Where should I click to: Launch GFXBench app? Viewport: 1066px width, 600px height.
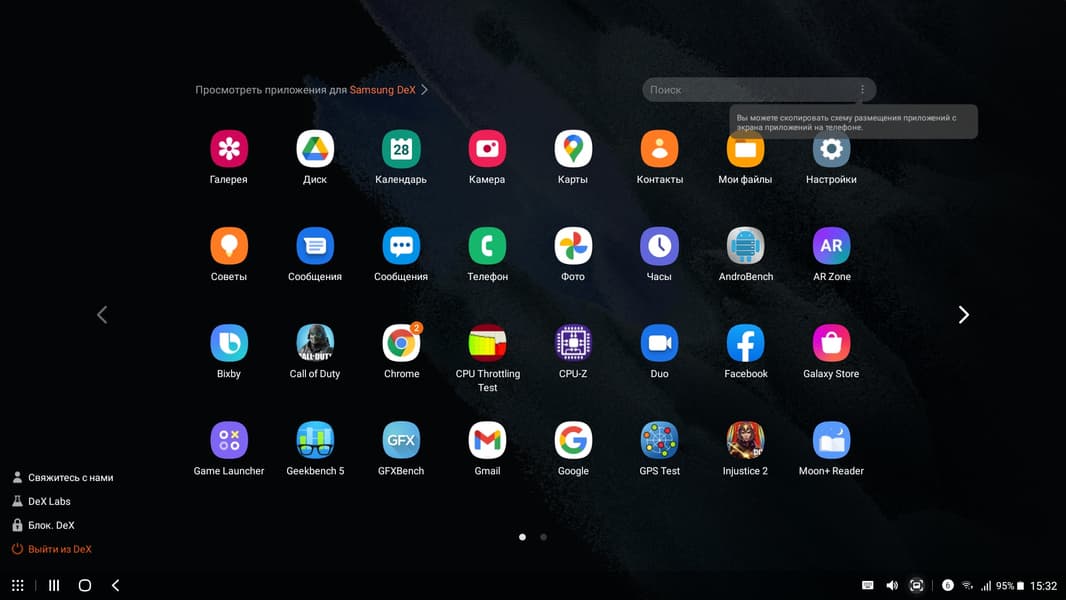[x=401, y=440]
